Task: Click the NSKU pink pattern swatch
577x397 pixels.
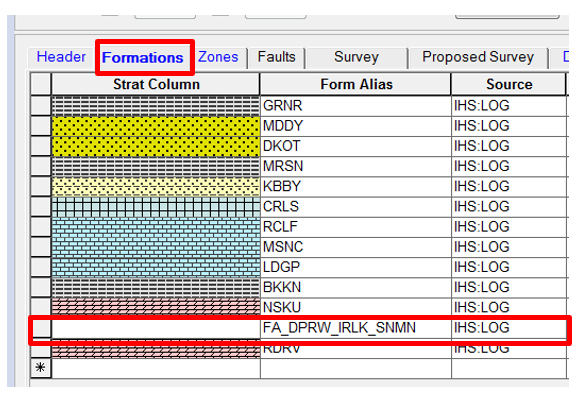Action: coord(156,308)
